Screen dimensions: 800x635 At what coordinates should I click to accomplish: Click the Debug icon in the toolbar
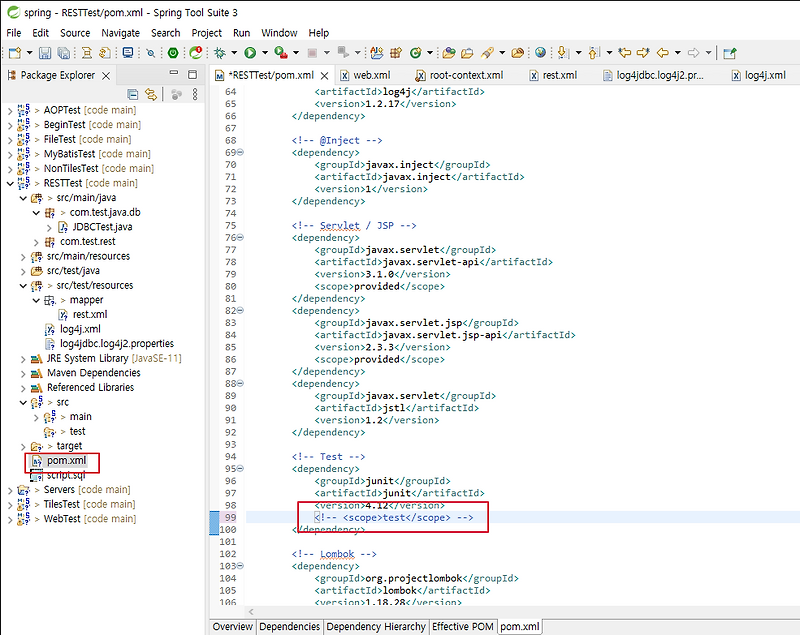tap(220, 50)
